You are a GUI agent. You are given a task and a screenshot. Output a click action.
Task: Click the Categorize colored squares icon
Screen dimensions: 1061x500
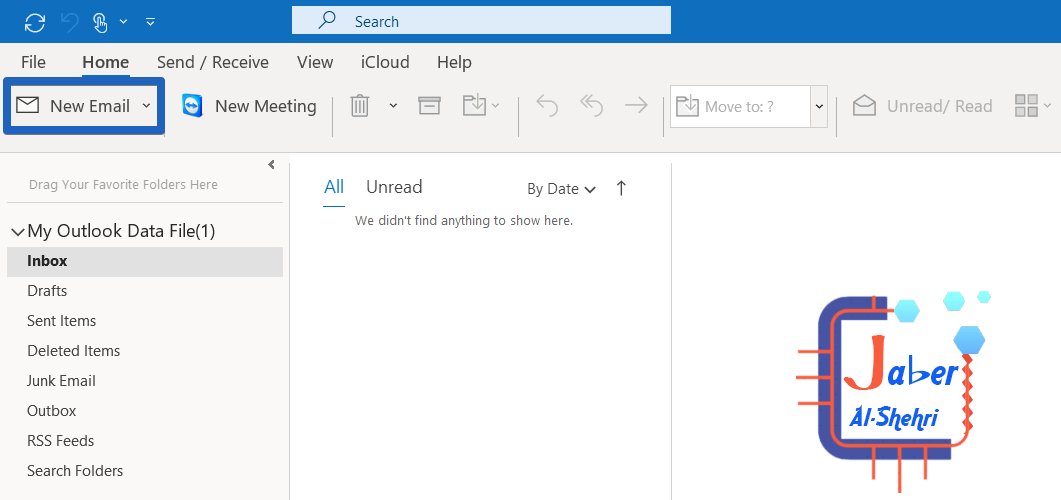pos(1026,106)
